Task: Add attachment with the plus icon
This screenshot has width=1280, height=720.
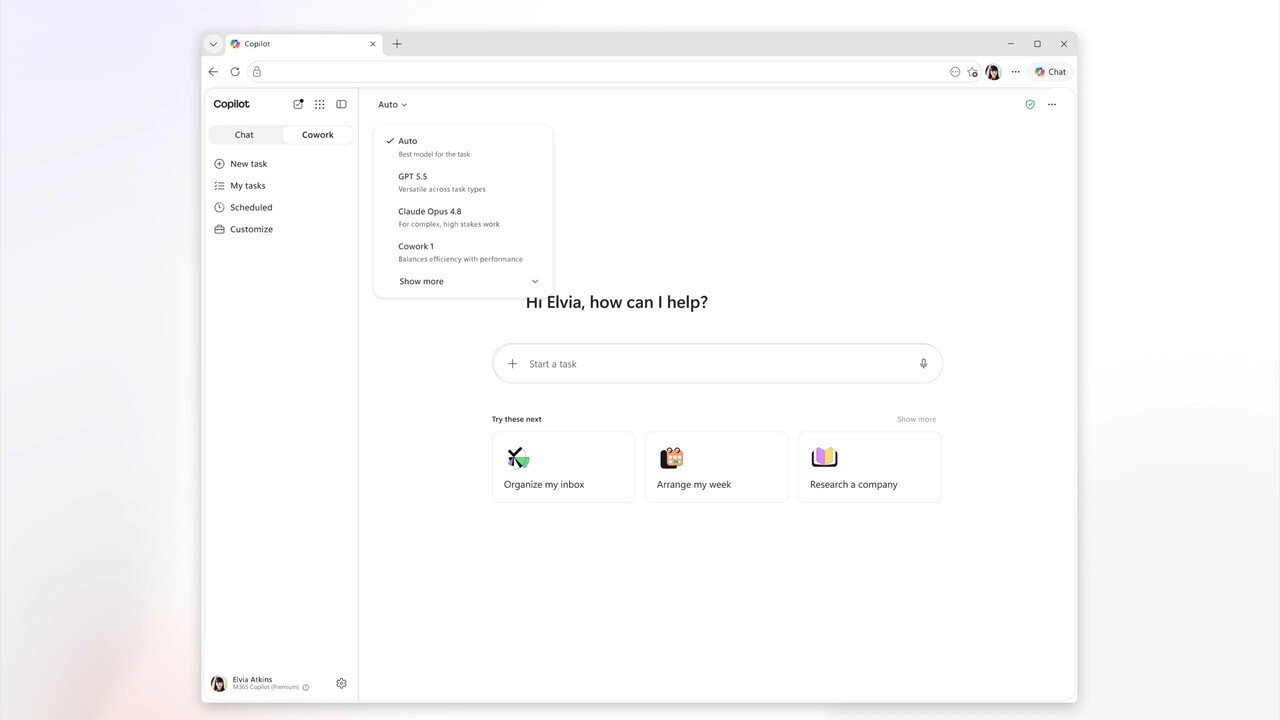Action: (513, 364)
